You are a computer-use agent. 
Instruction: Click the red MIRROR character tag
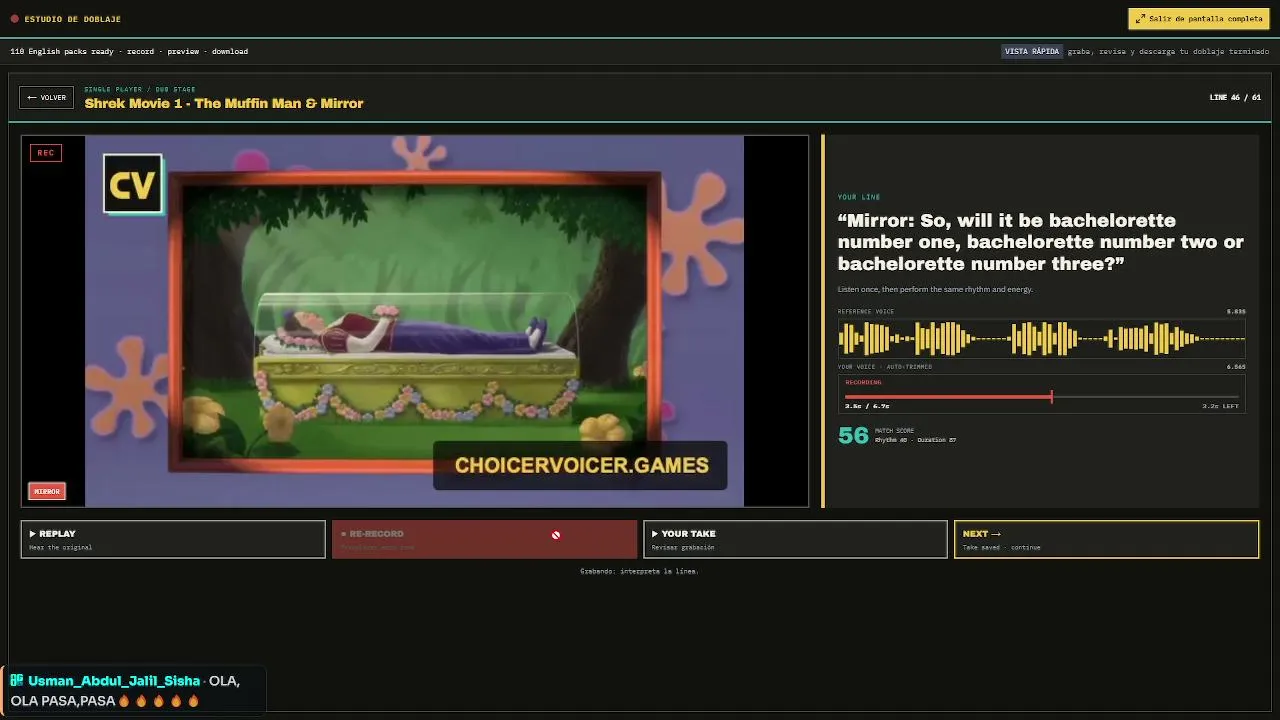tap(47, 491)
